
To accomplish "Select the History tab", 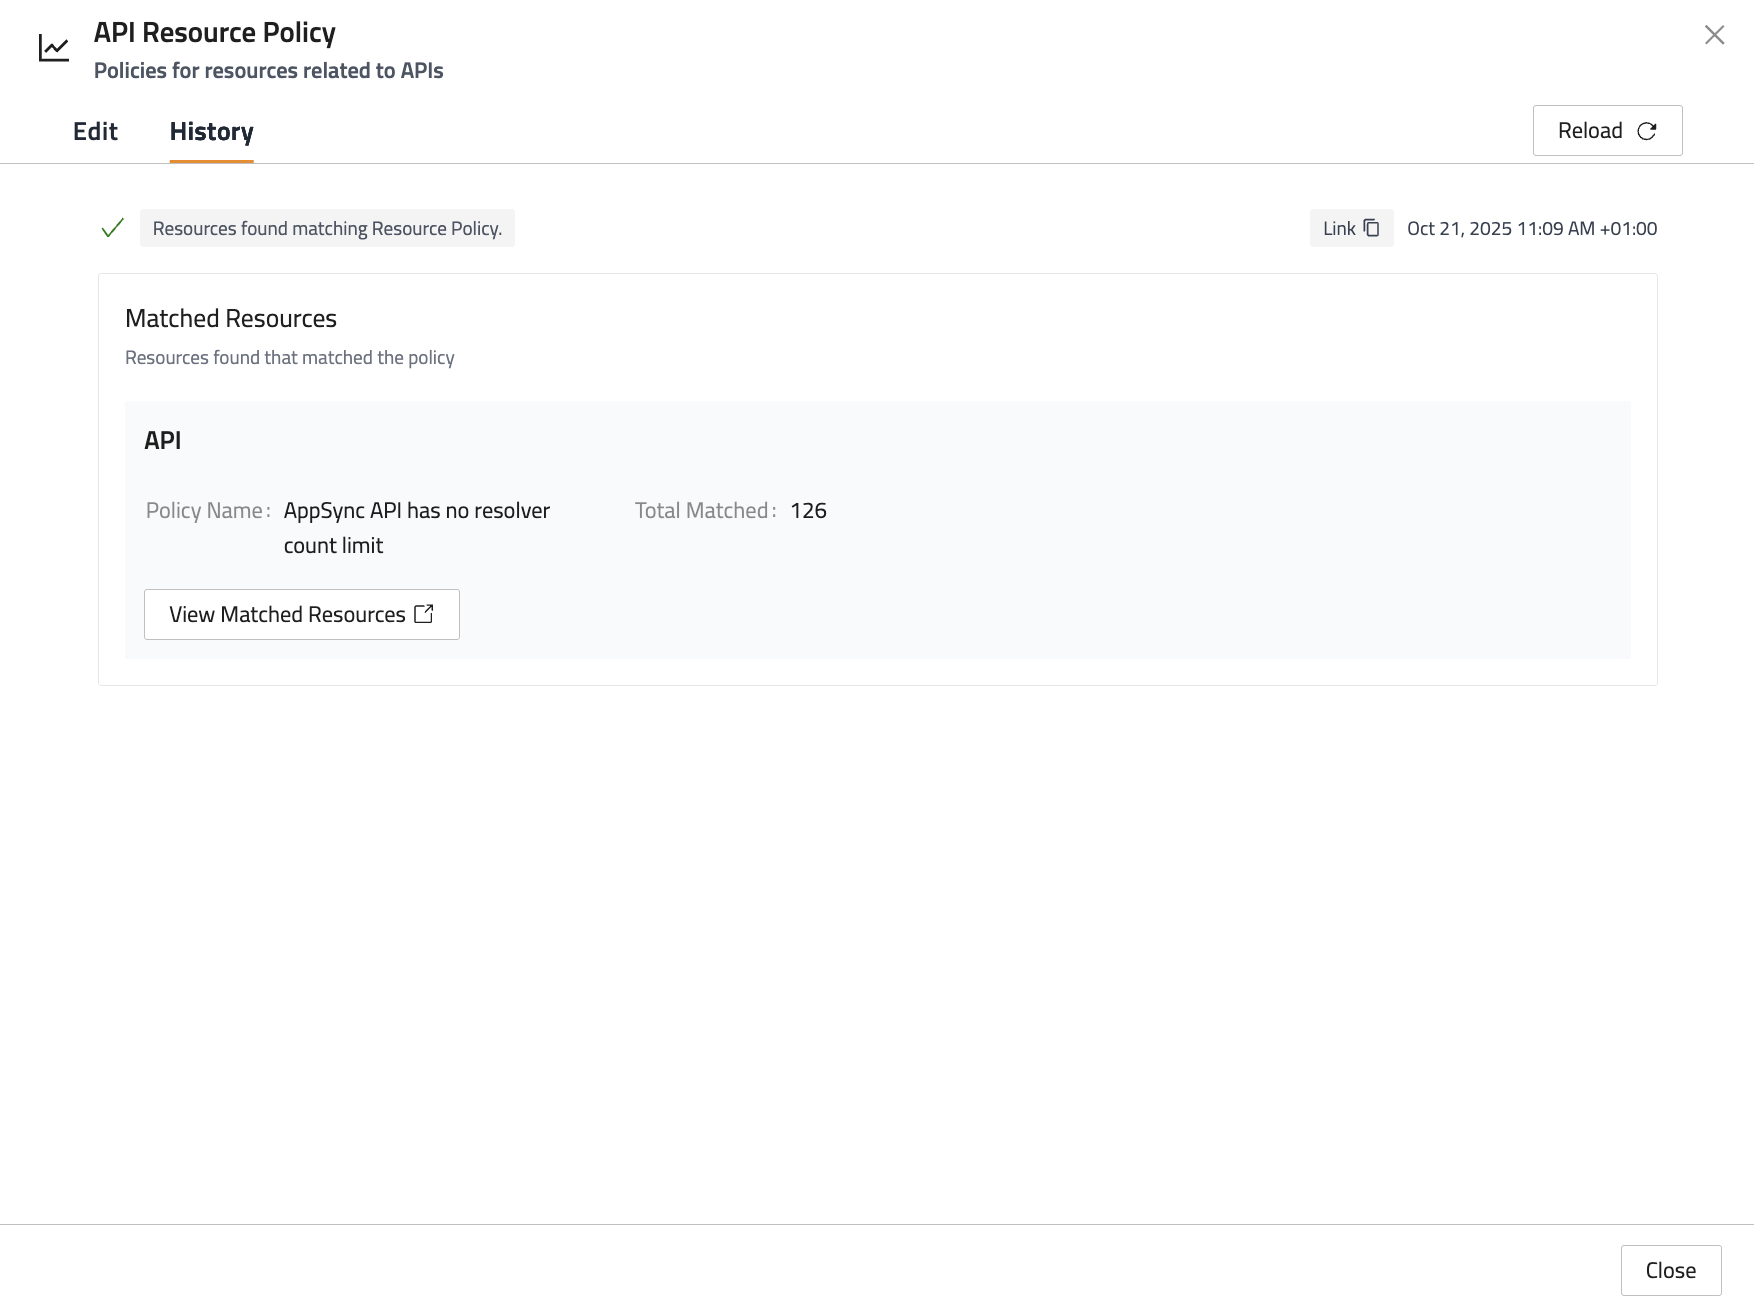I will pos(211,132).
